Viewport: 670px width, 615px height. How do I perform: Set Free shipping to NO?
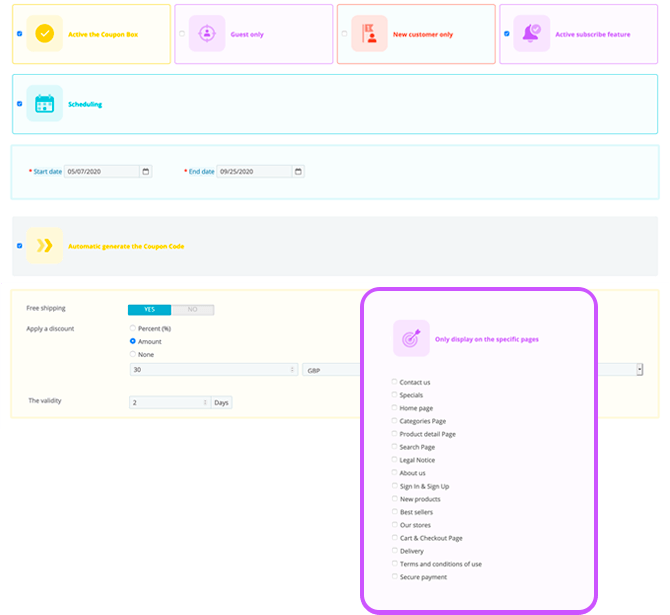click(x=193, y=309)
